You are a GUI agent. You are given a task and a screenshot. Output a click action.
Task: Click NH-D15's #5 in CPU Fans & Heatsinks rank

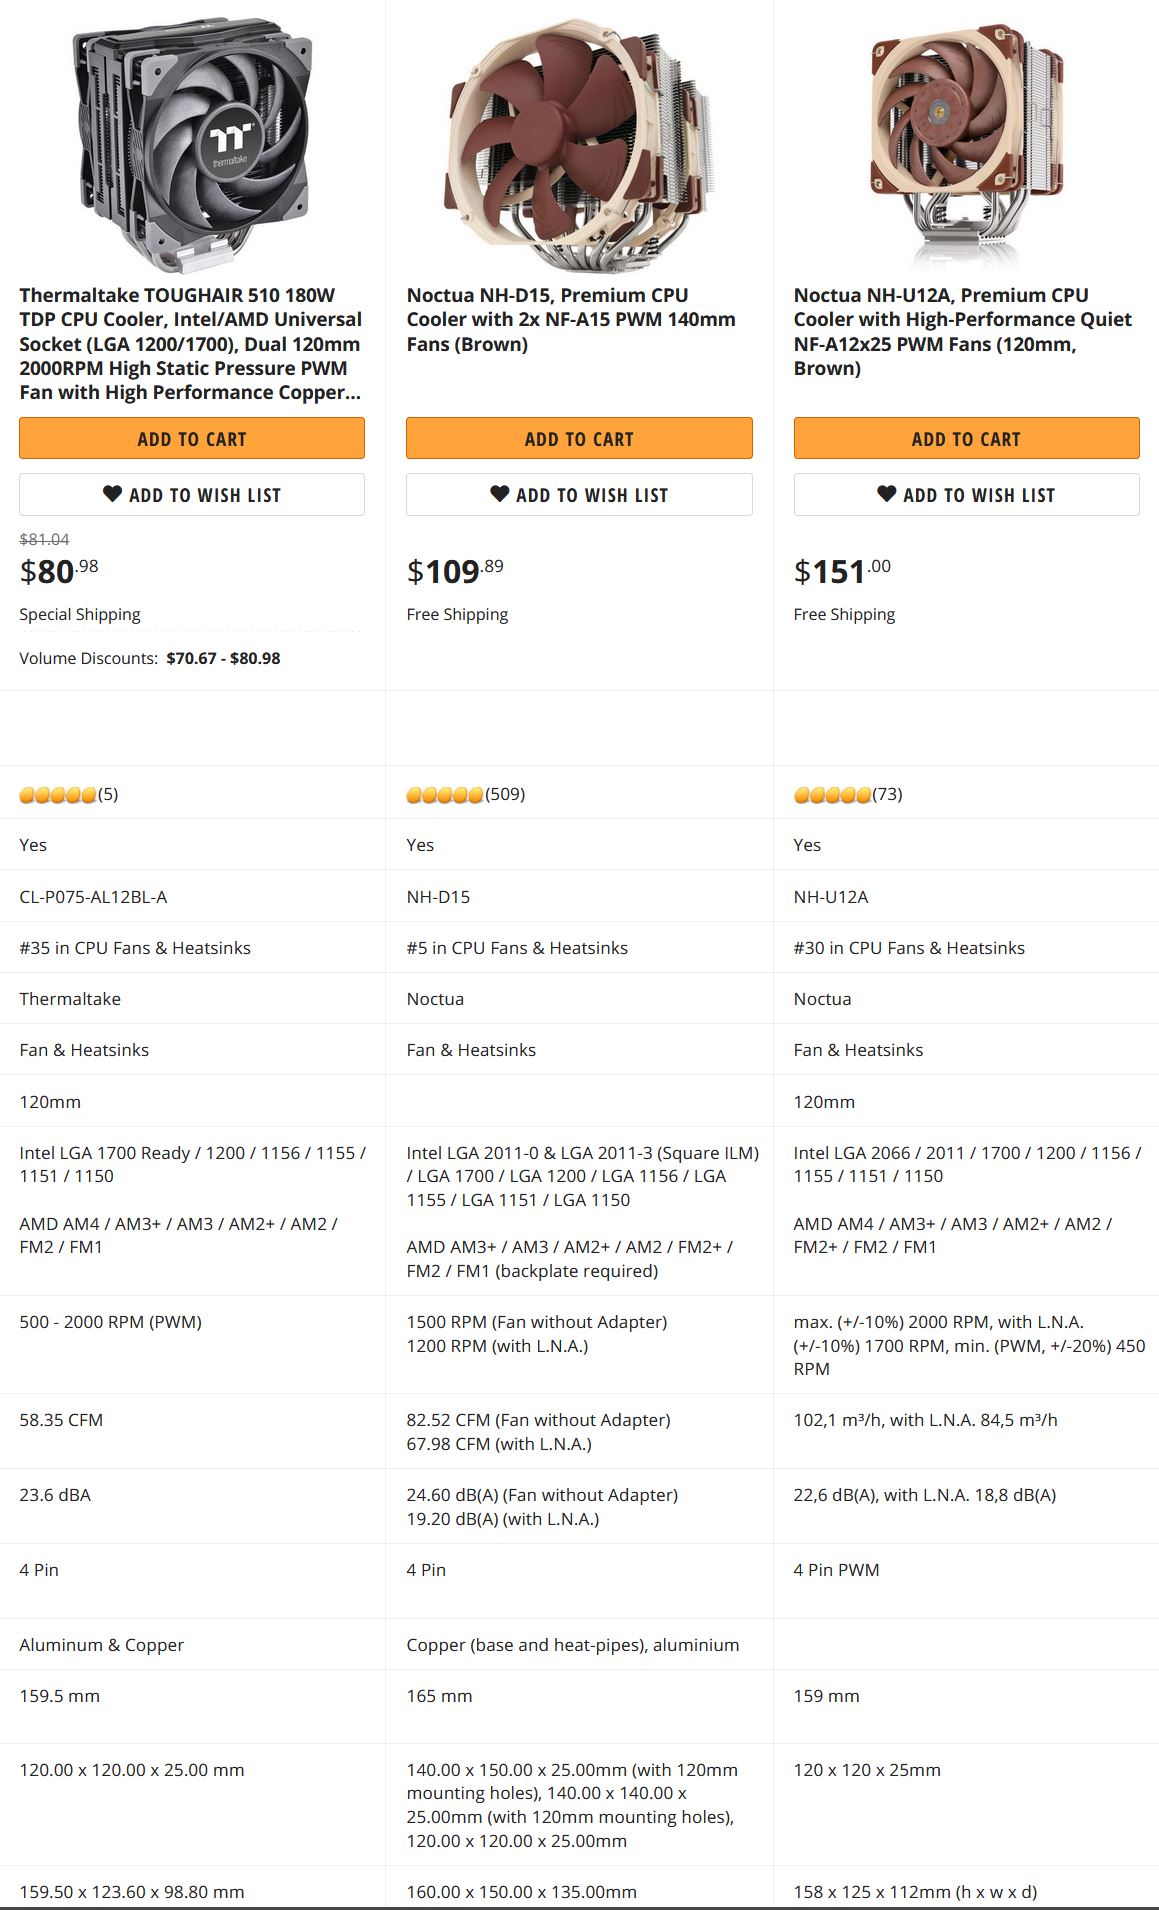pyautogui.click(x=517, y=948)
